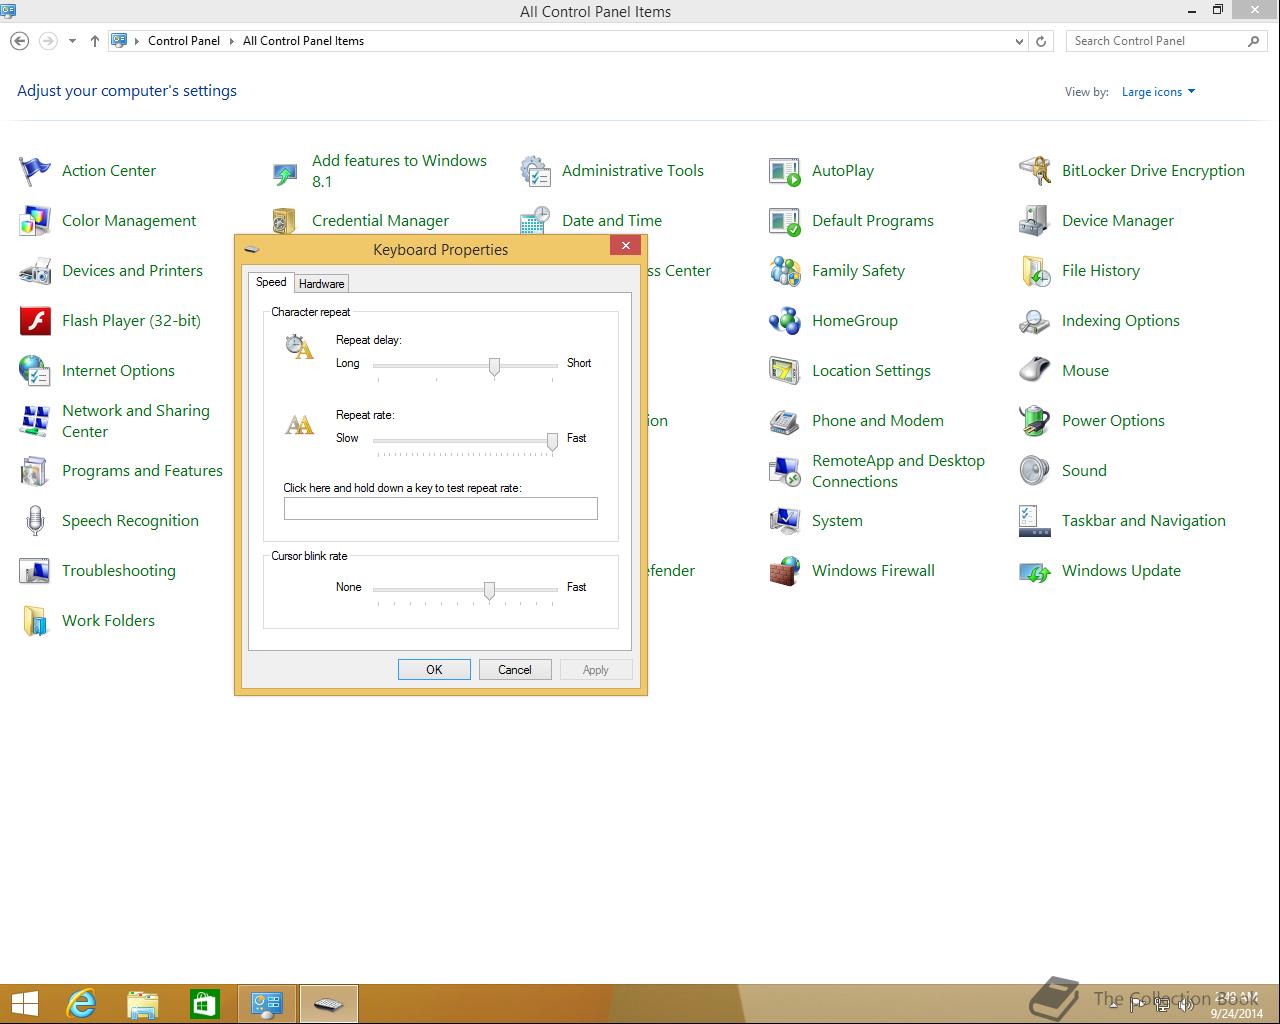
Task: Open the Mouse icon
Action: click(x=1035, y=371)
